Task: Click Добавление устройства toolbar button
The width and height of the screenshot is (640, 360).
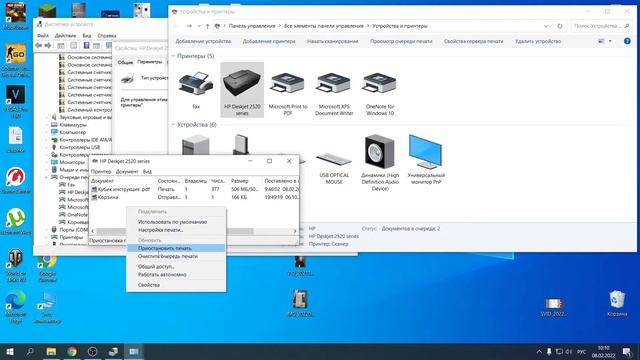Action: point(203,41)
